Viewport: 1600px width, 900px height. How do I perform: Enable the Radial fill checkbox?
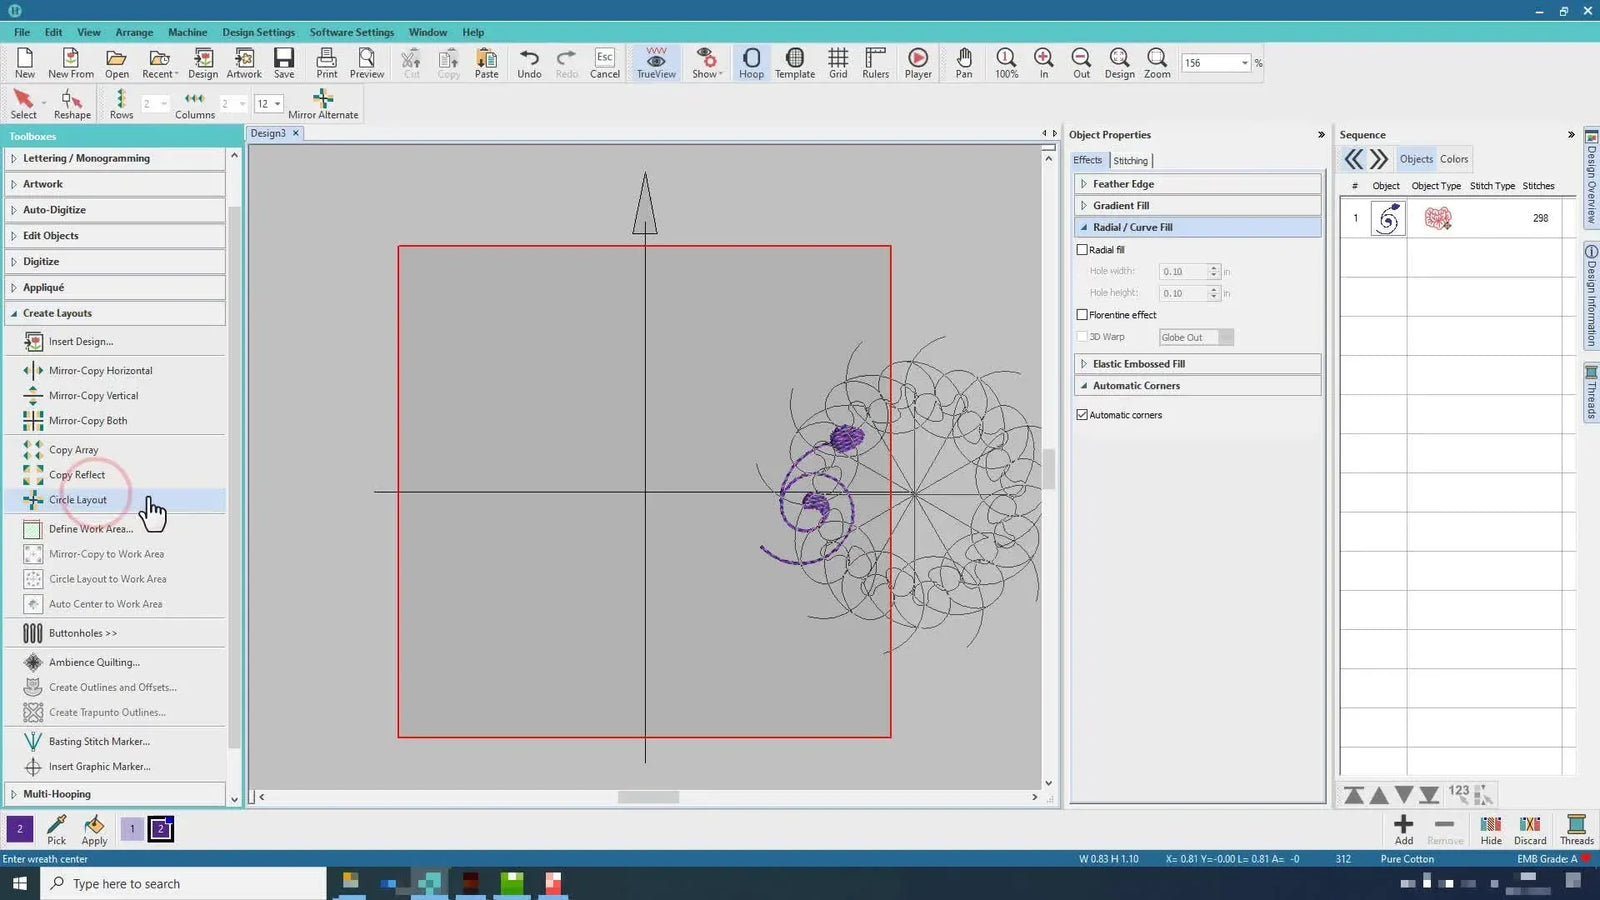click(x=1083, y=249)
